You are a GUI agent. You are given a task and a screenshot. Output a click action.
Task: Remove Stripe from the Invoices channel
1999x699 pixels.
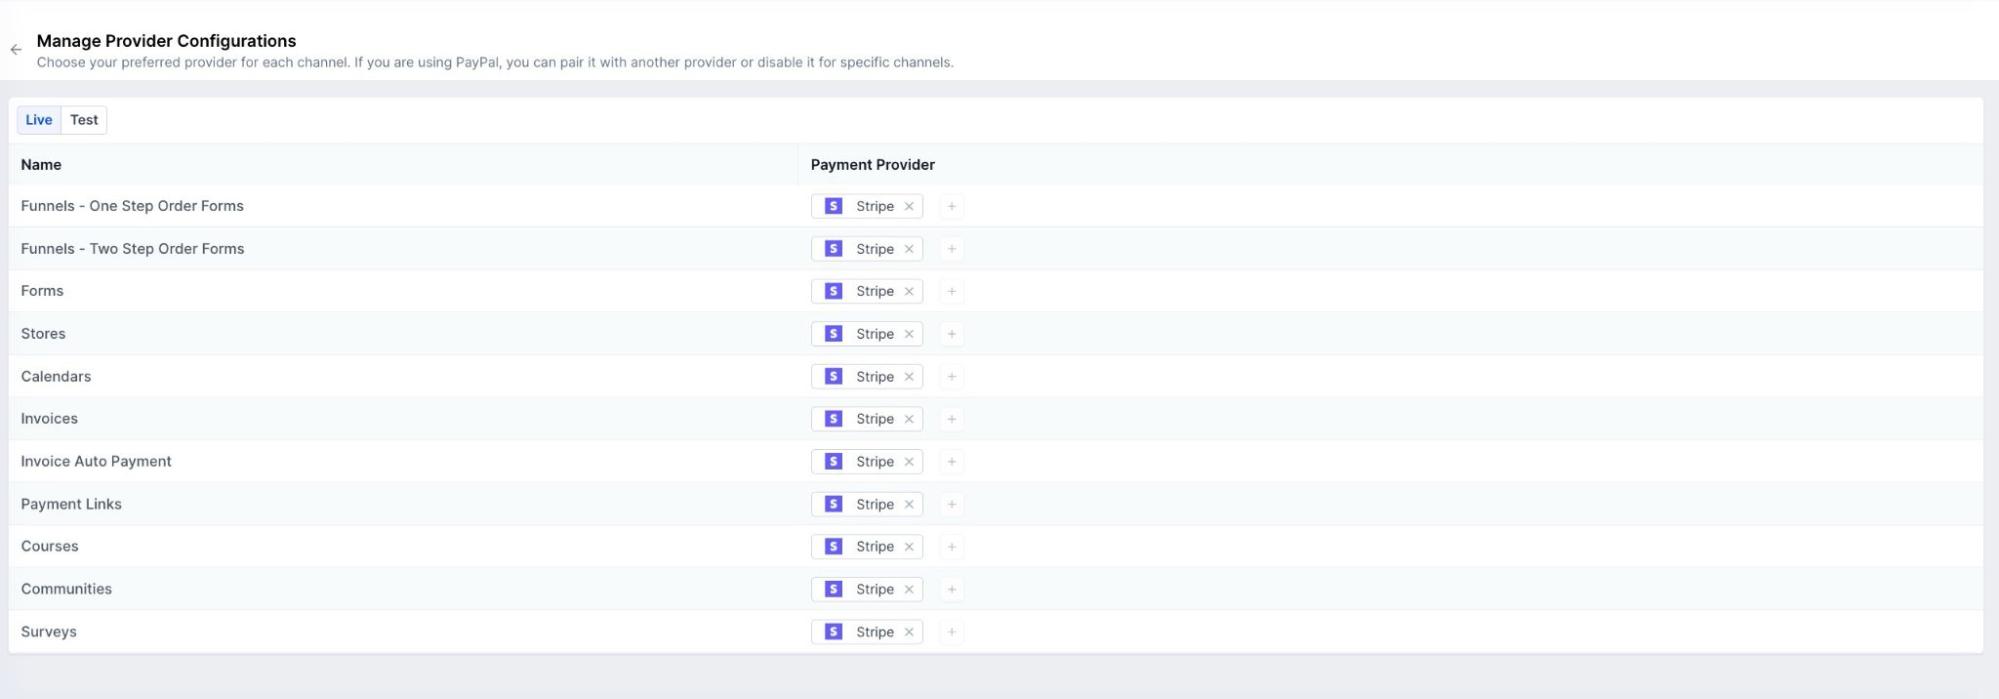point(909,419)
